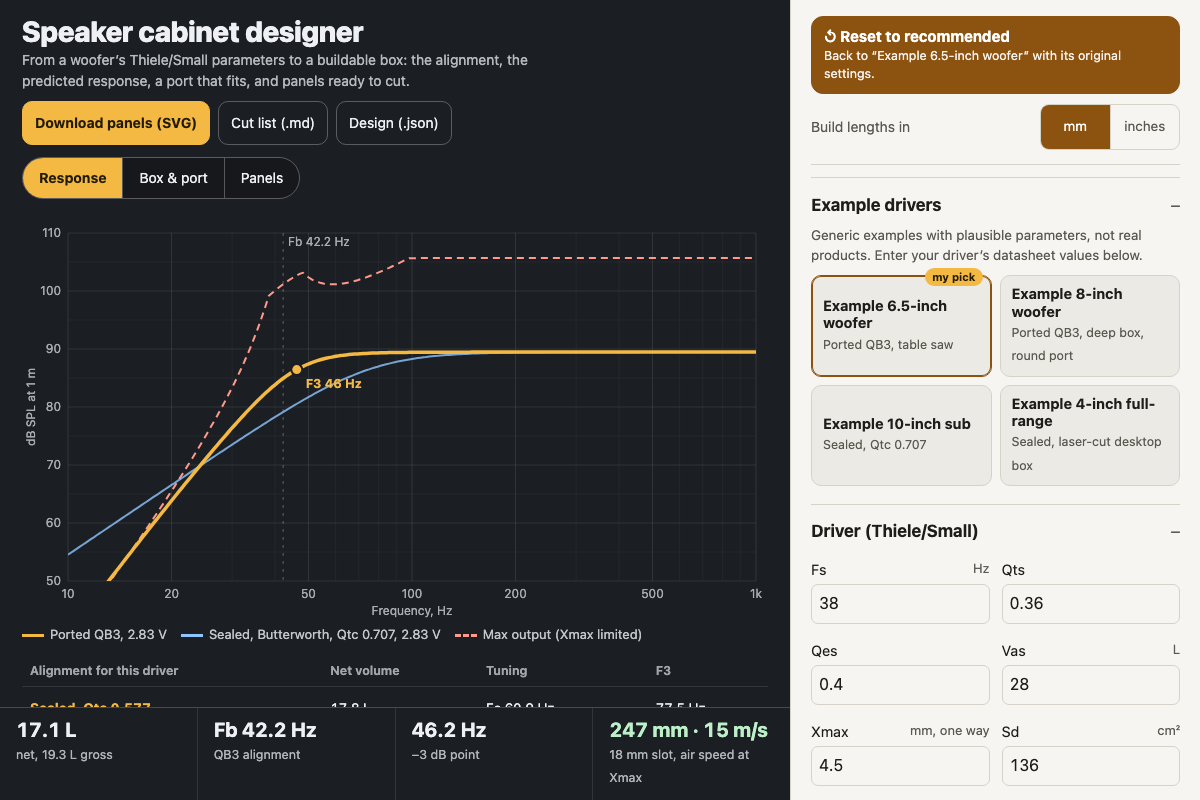Click the "Frequency, Hz" axis label
1200x800 pixels.
click(x=412, y=611)
